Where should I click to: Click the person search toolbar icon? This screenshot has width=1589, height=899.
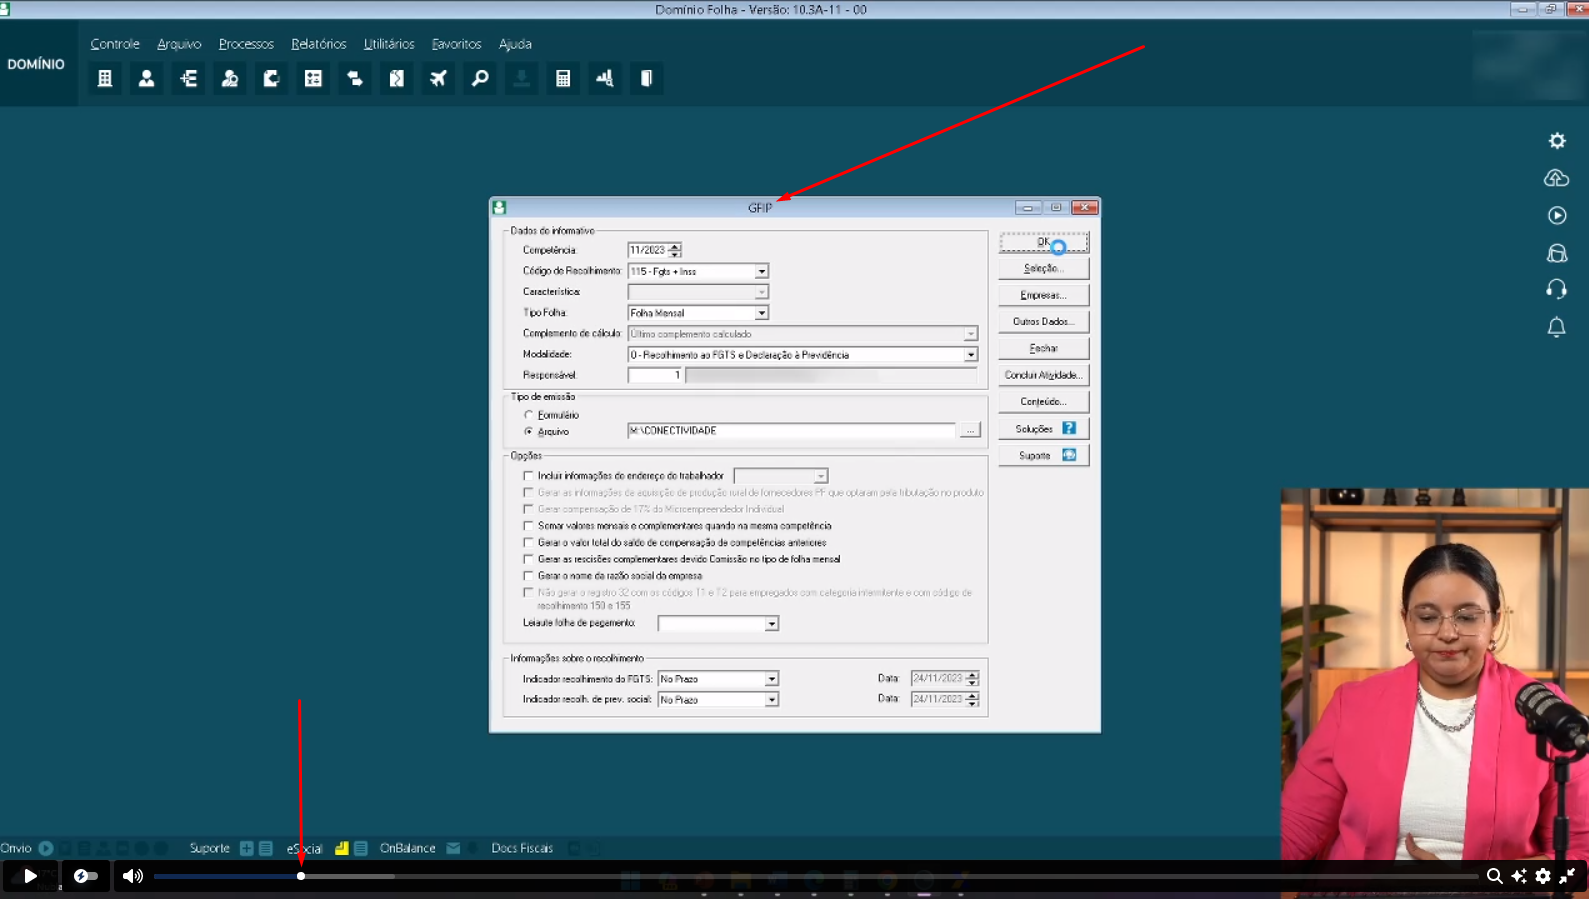[230, 78]
